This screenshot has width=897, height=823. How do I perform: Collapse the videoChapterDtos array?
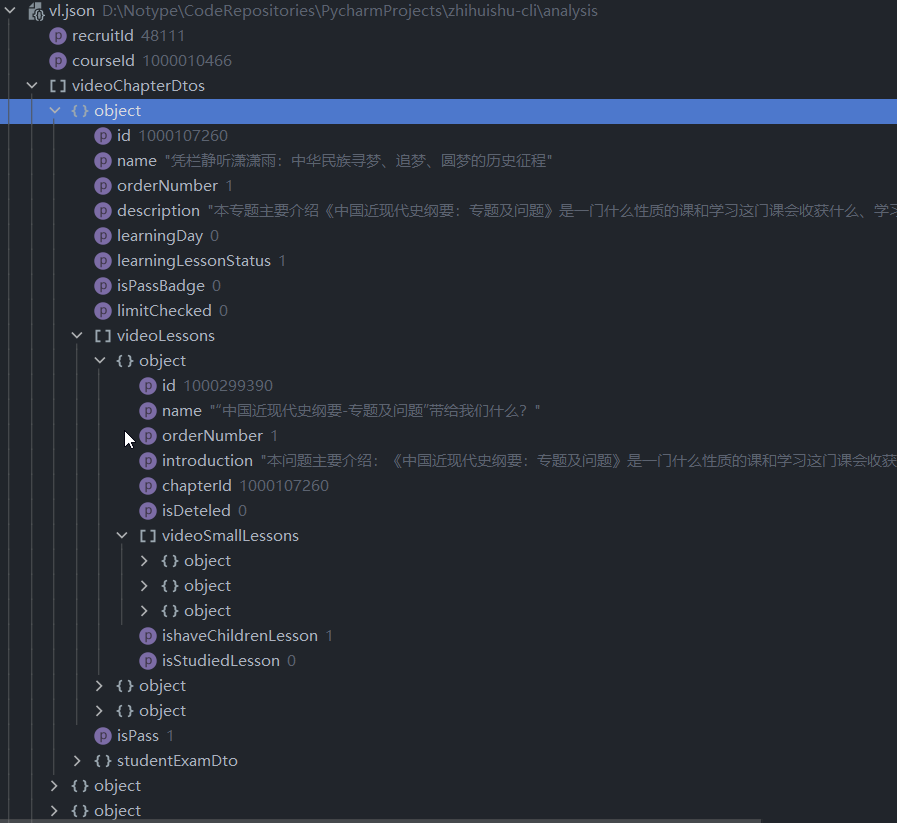pos(33,86)
